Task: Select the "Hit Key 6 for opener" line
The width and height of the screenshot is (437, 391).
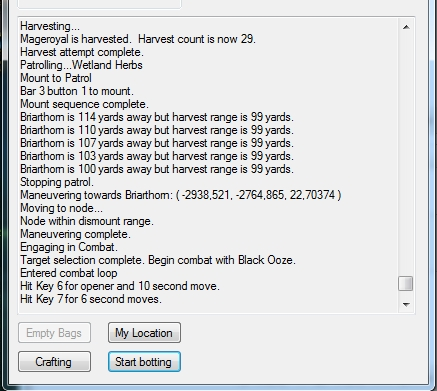Action: tap(120, 286)
